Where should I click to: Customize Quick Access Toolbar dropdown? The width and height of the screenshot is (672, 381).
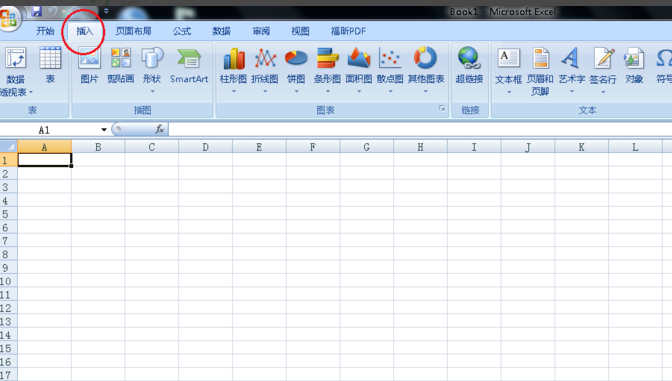tap(106, 12)
